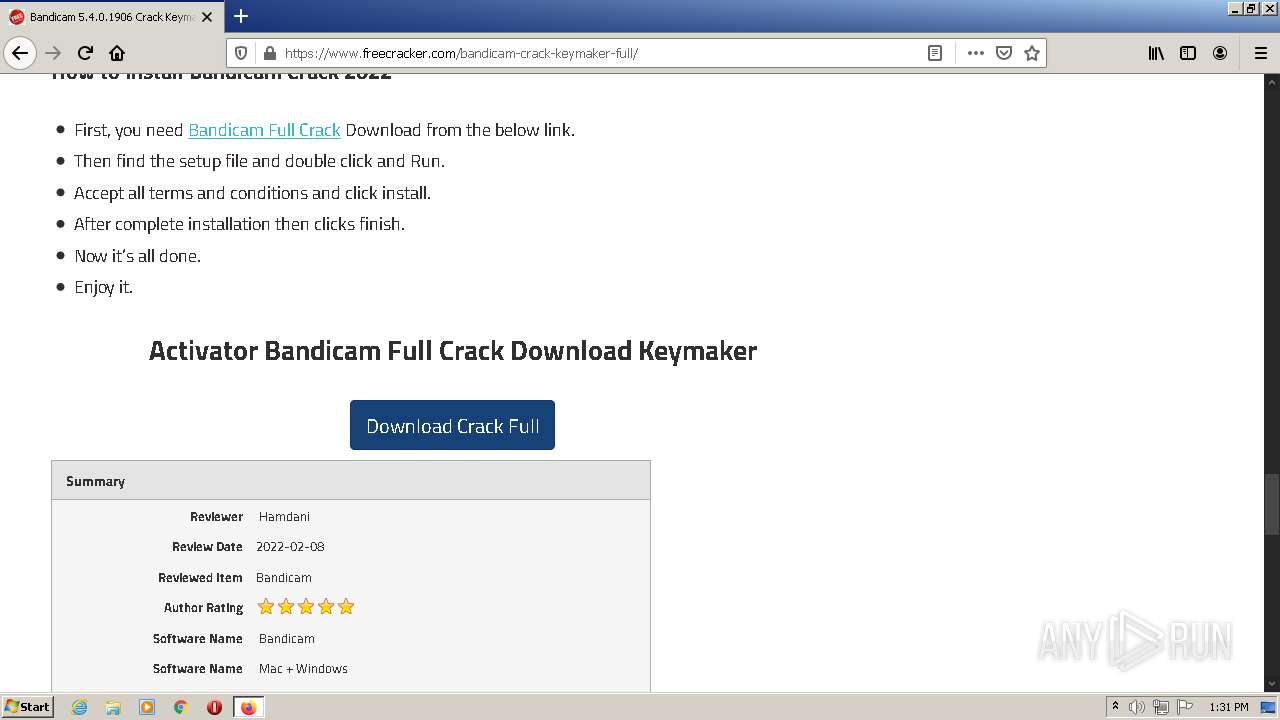Screen dimensions: 1280x720
Task: Select the Bandicam 5.4.0.1906 Crack tab
Action: (x=113, y=17)
